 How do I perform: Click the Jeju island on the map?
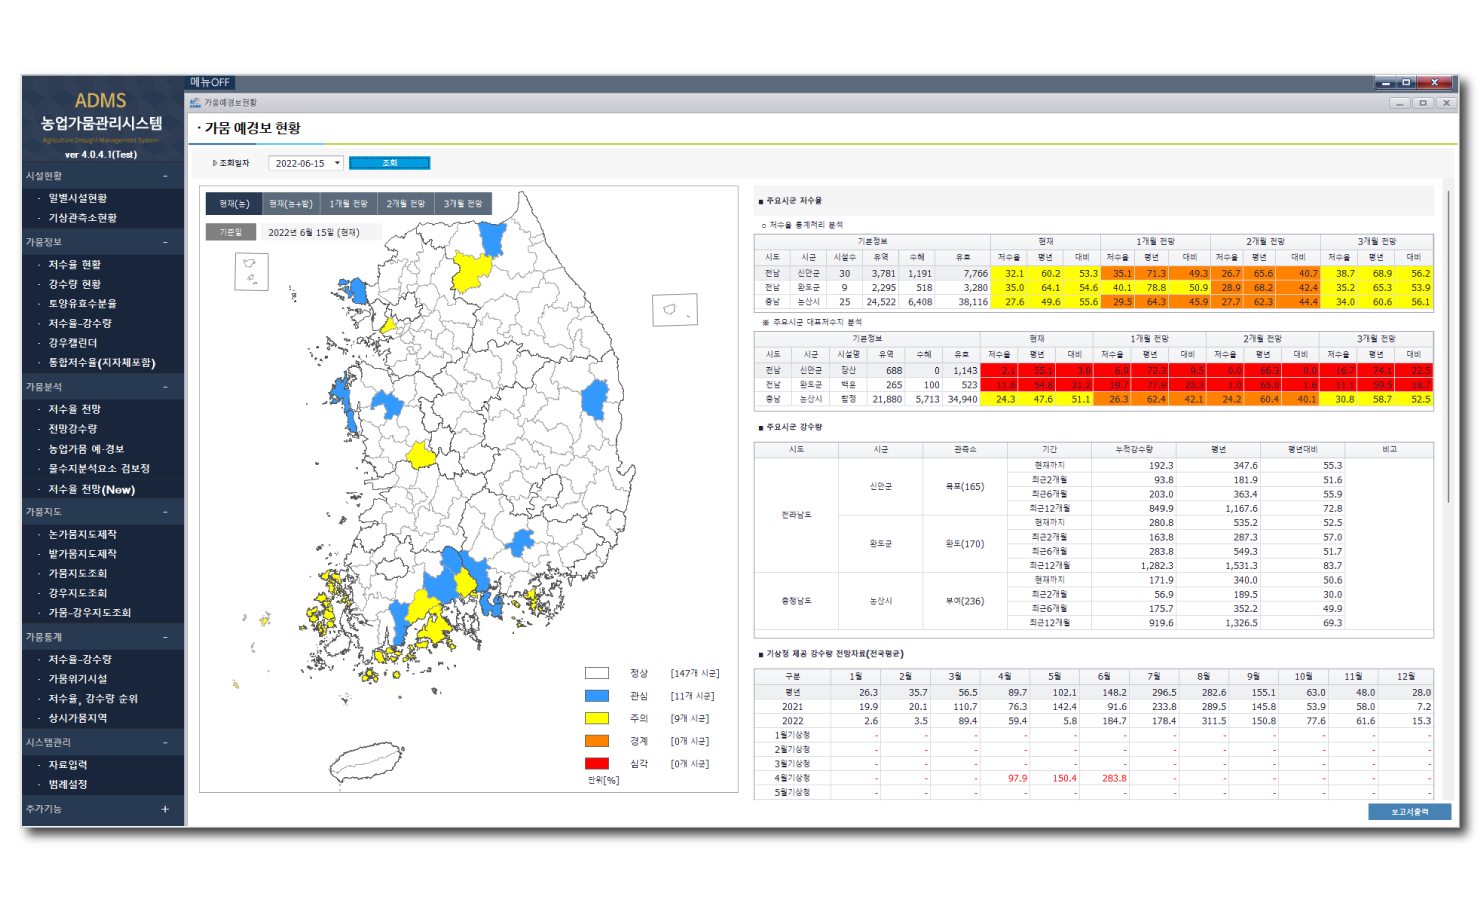(x=366, y=763)
